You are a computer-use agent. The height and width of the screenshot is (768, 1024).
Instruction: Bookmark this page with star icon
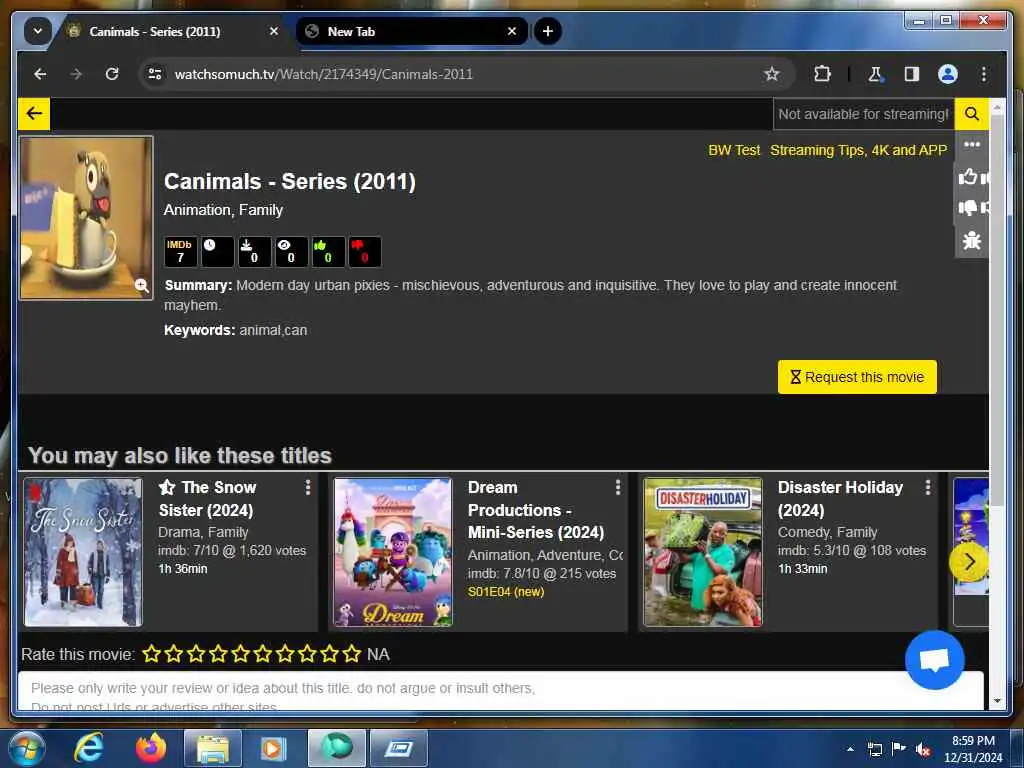(x=772, y=74)
